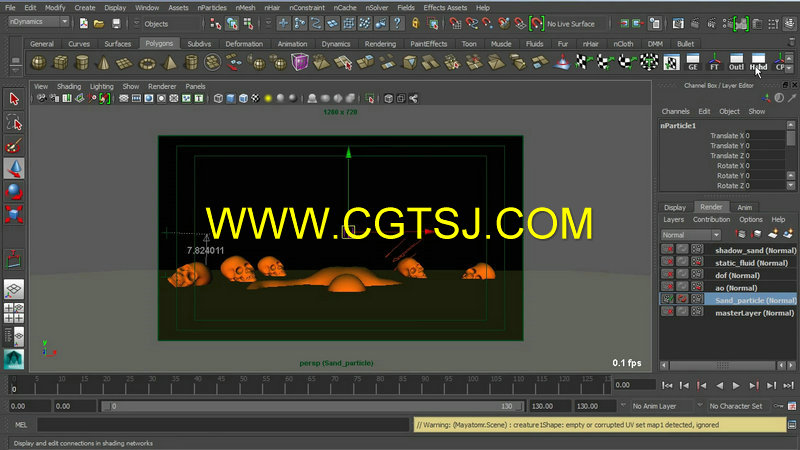Viewport: 800px width, 450px height.
Task: Open the Outl outliner shelf button
Action: pyautogui.click(x=736, y=62)
